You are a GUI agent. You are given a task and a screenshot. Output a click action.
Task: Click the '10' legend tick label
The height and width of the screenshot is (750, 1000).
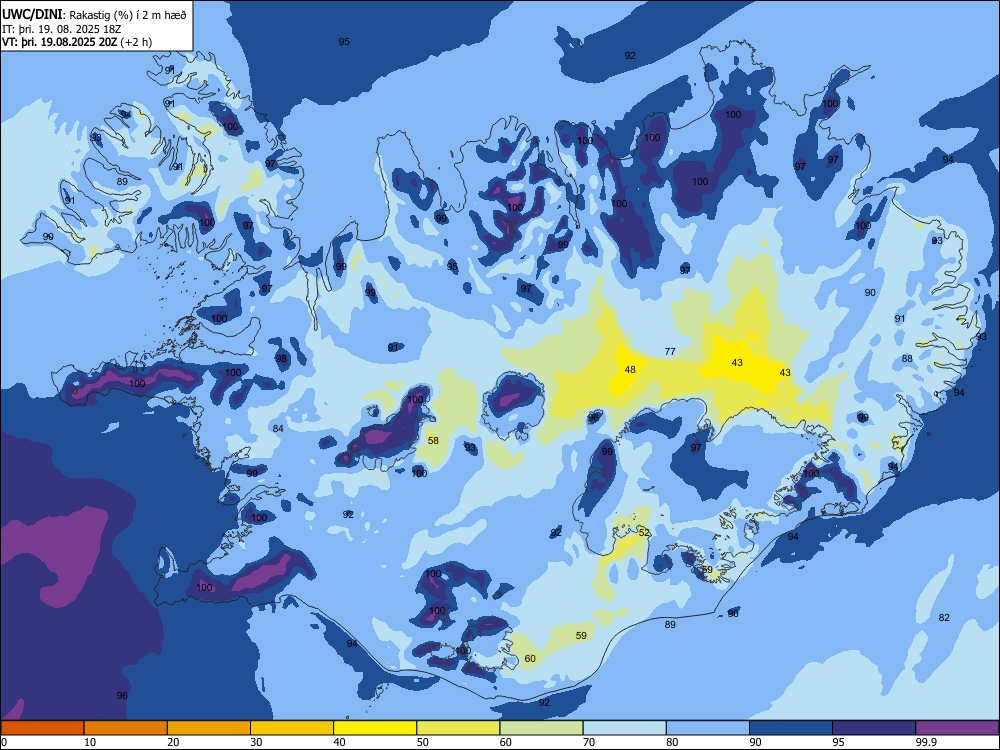pyautogui.click(x=90, y=742)
